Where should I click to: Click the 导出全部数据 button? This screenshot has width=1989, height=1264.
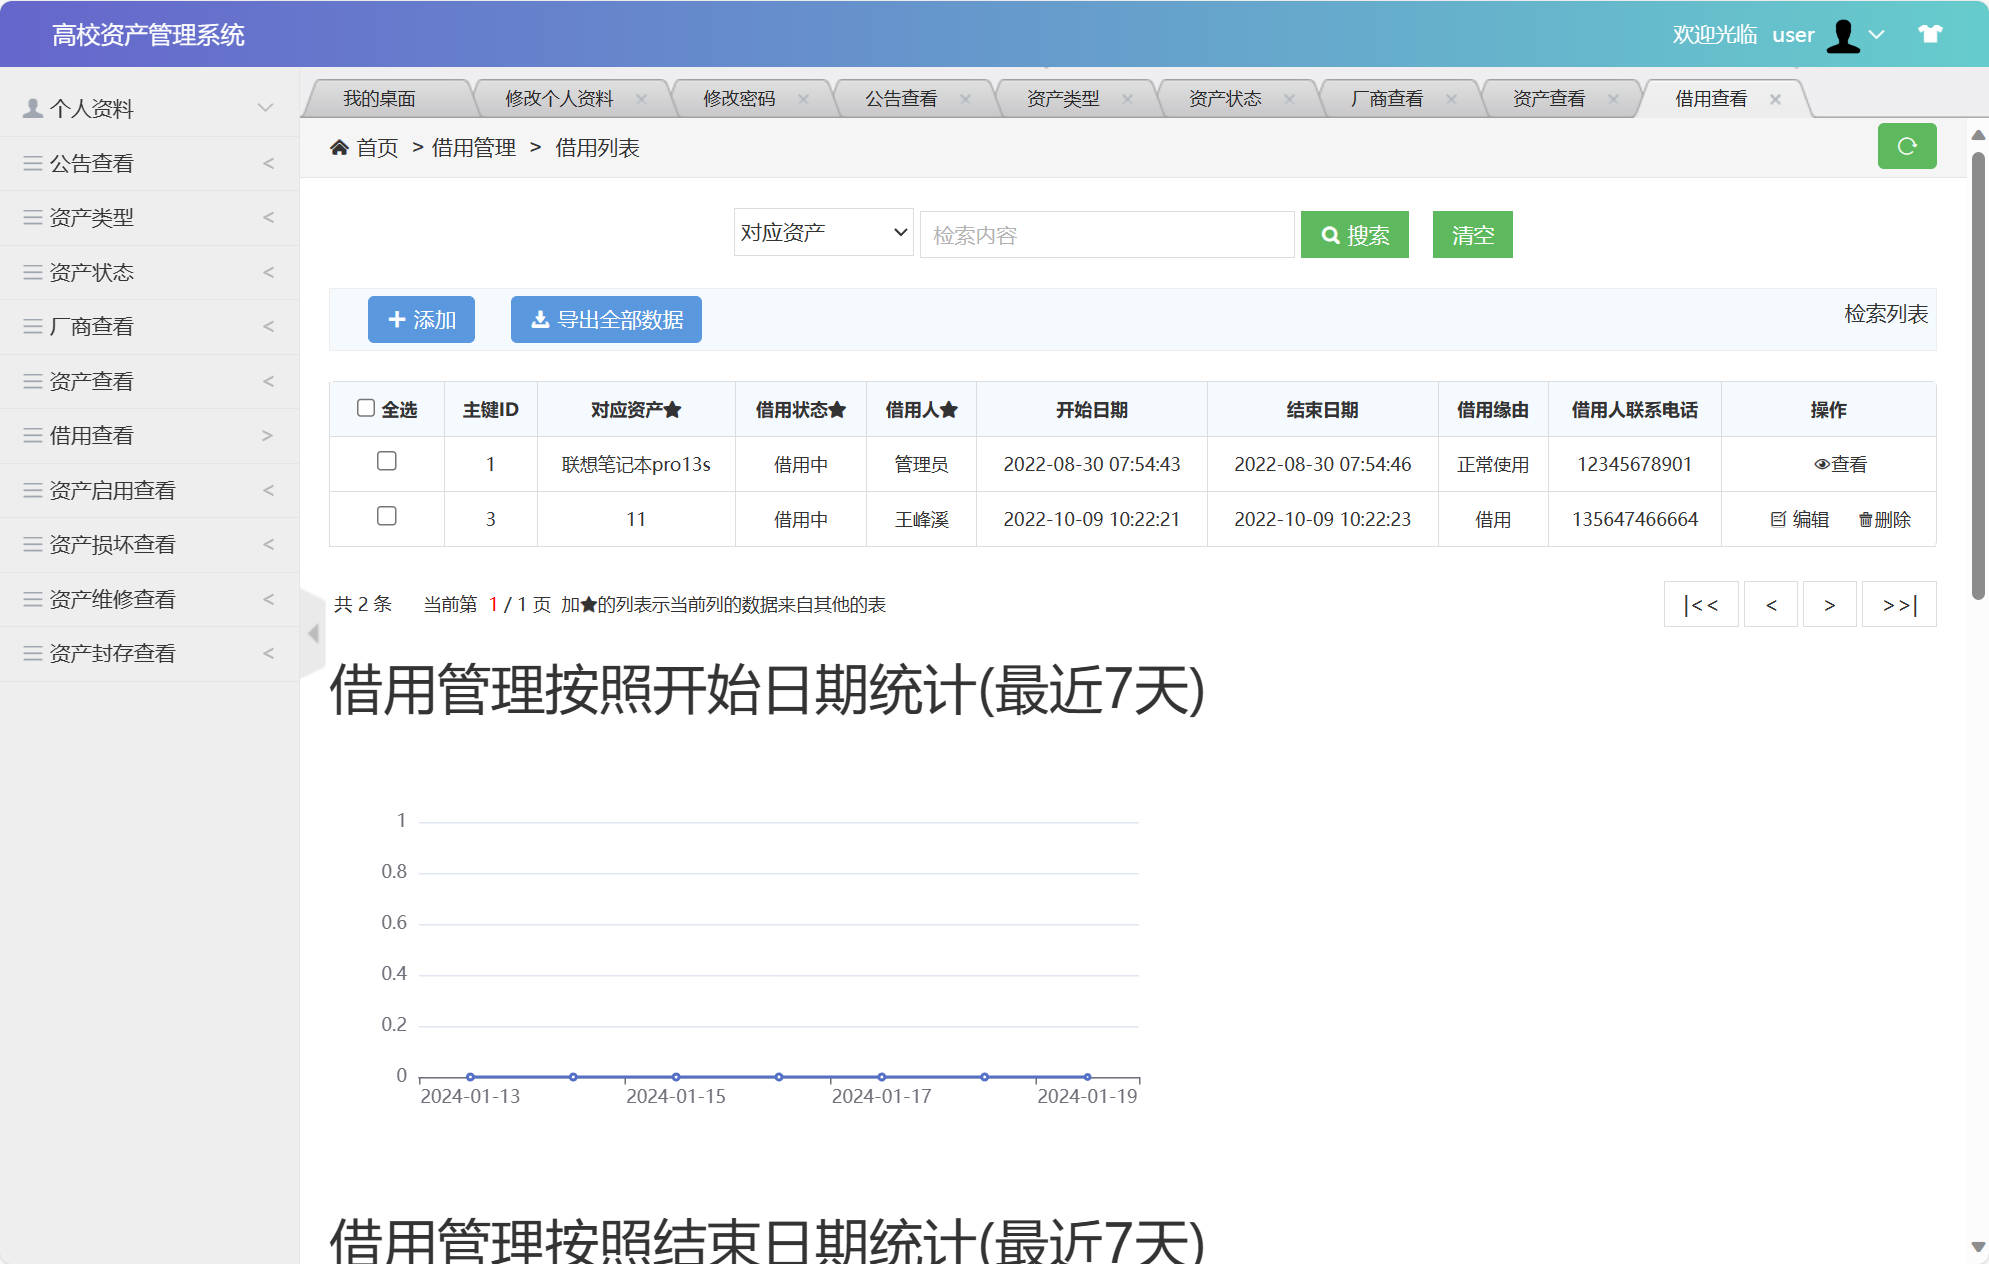coord(605,320)
